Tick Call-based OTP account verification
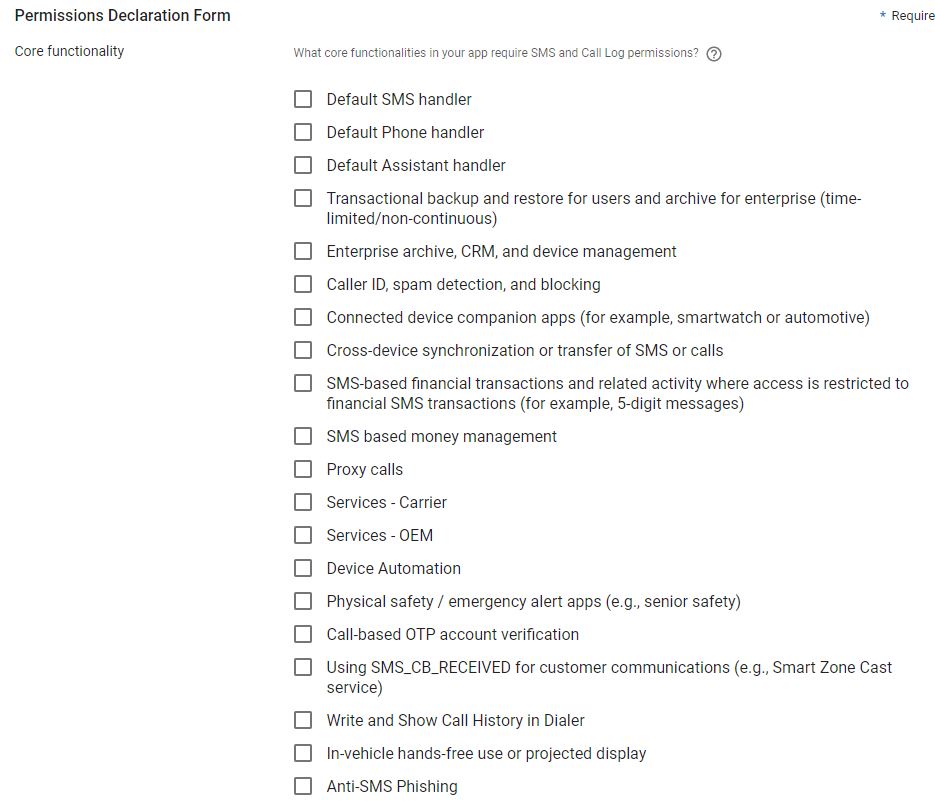The width and height of the screenshot is (935, 806). pos(303,634)
